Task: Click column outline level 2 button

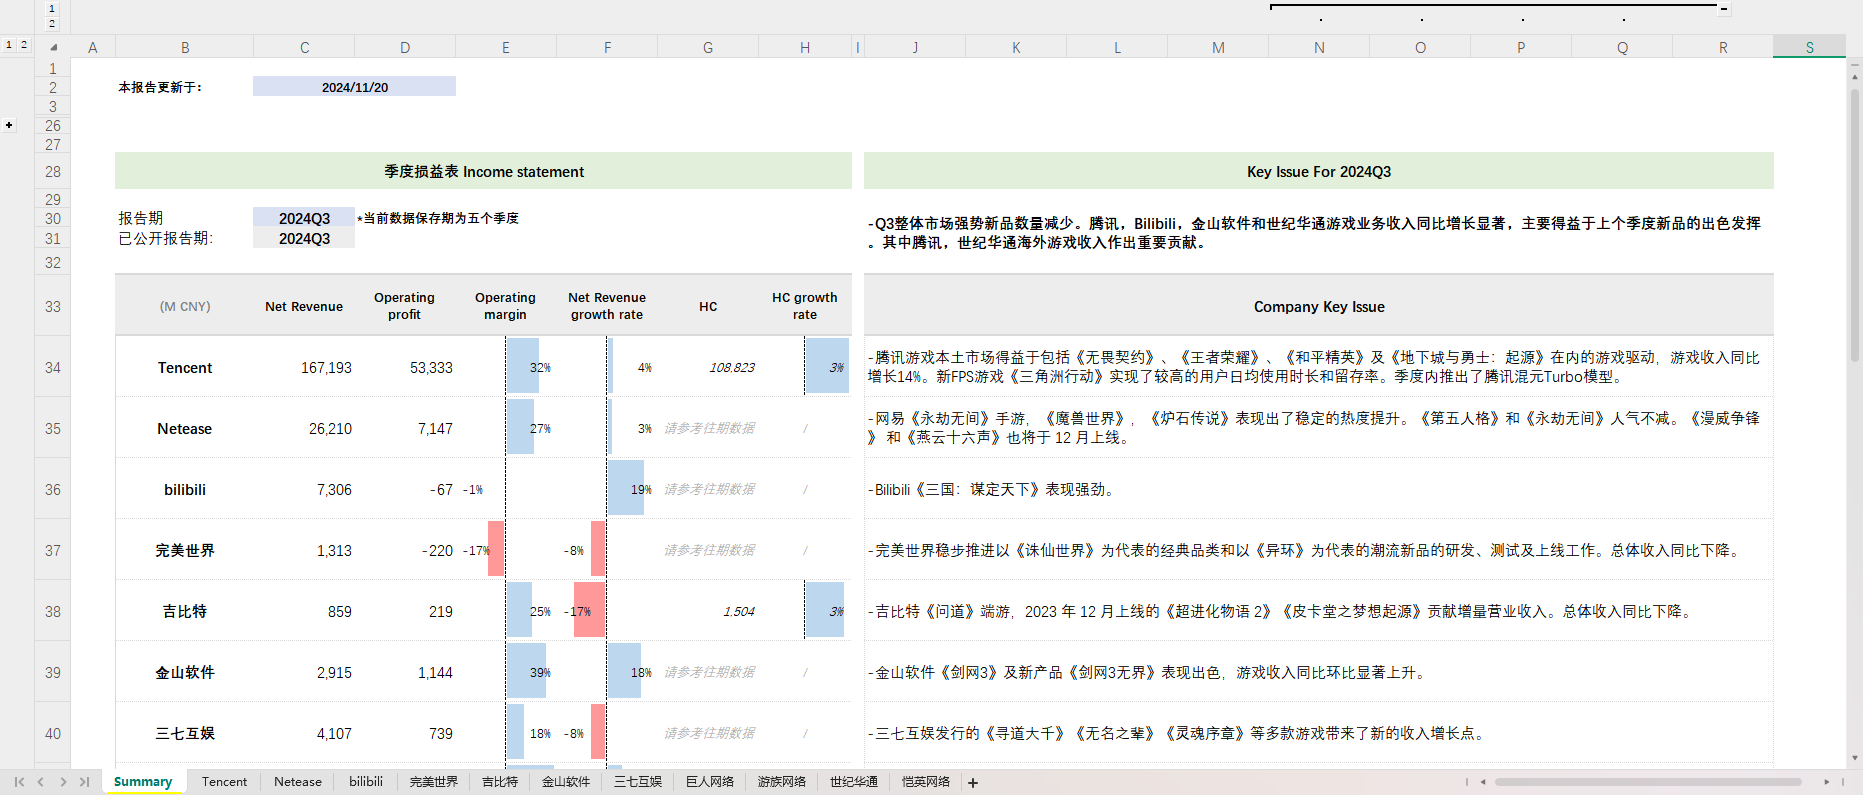Action: (52, 23)
